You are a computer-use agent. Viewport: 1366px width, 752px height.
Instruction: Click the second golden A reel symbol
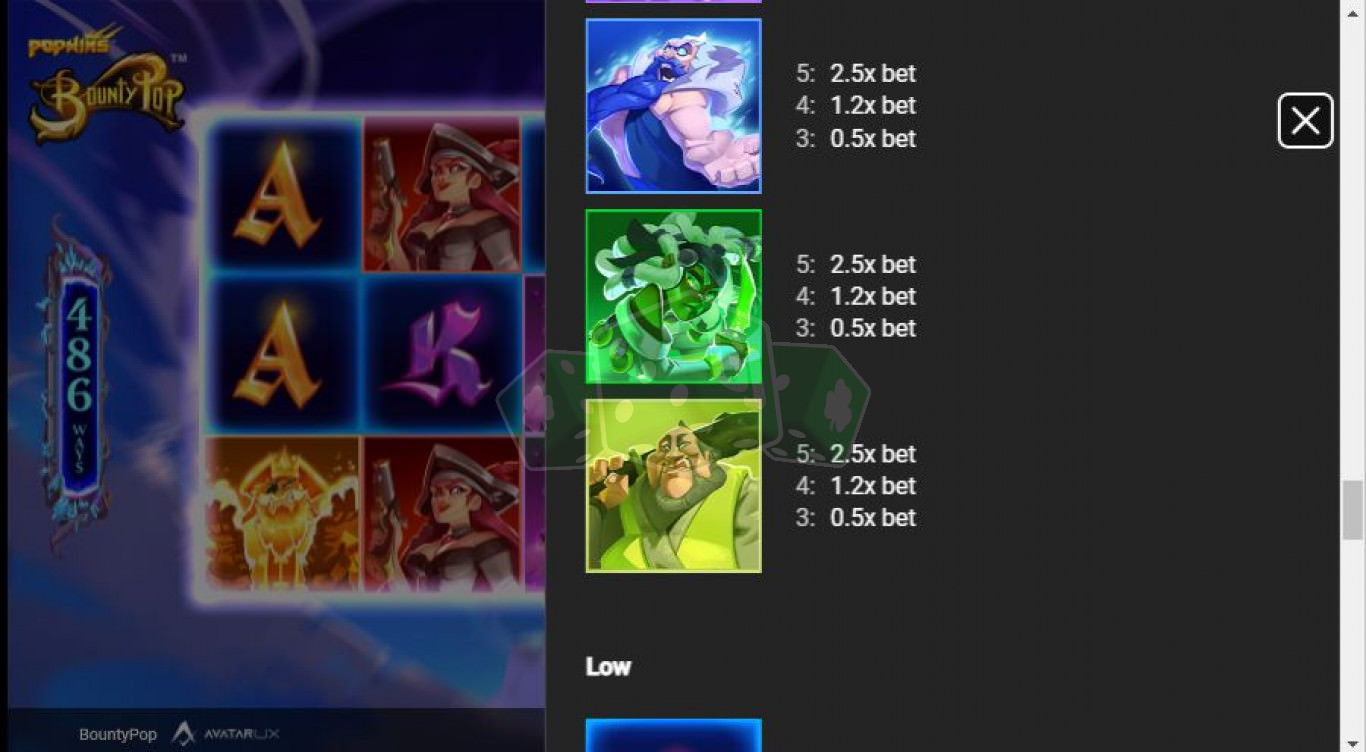pyautogui.click(x=283, y=355)
